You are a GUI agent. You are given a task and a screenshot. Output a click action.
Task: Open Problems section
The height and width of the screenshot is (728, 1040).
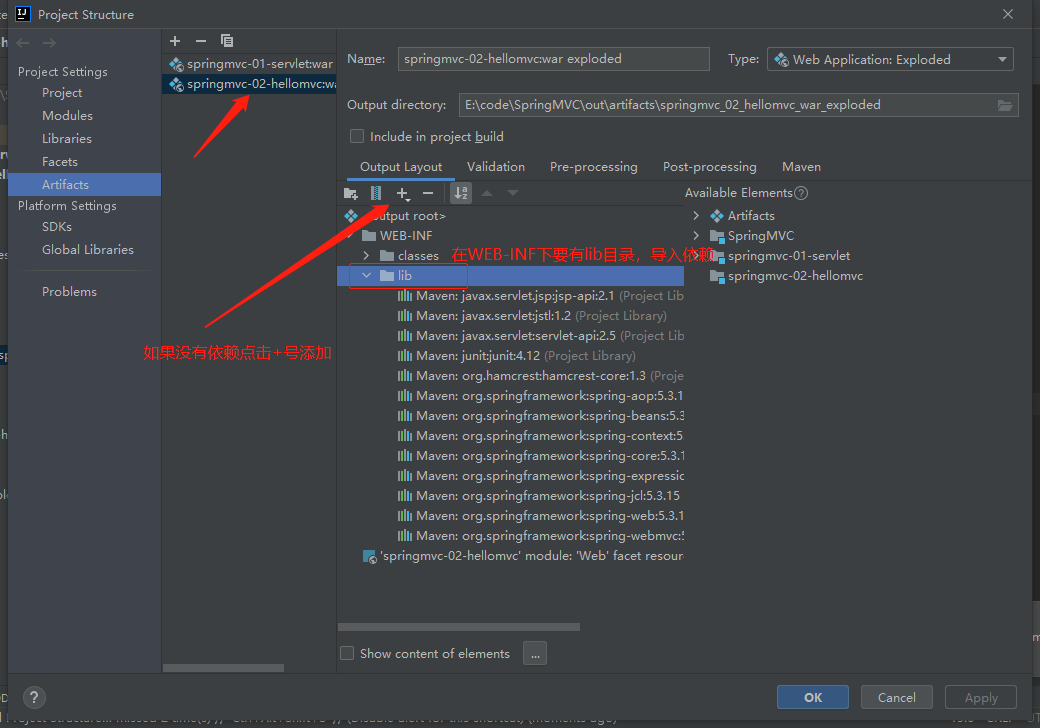(70, 292)
